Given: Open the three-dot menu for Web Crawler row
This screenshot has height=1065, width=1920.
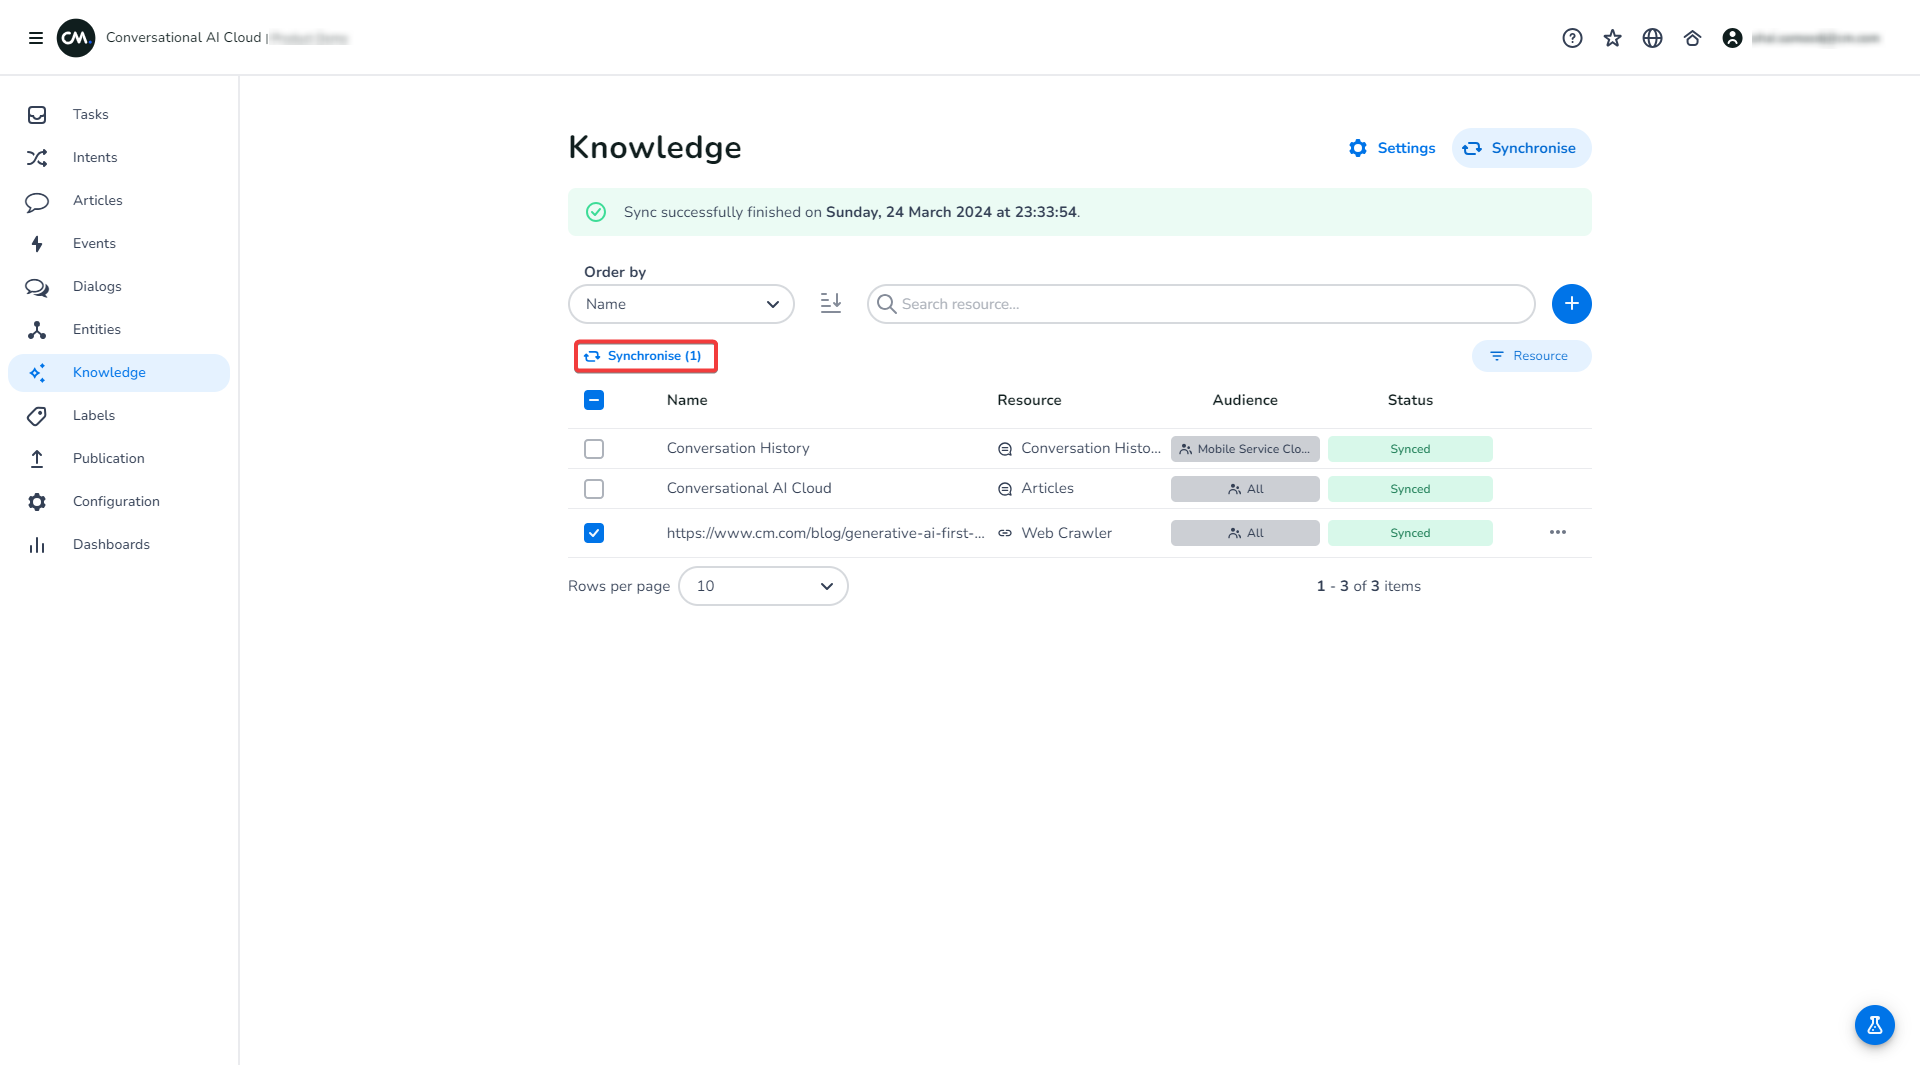Looking at the screenshot, I should [x=1557, y=532].
